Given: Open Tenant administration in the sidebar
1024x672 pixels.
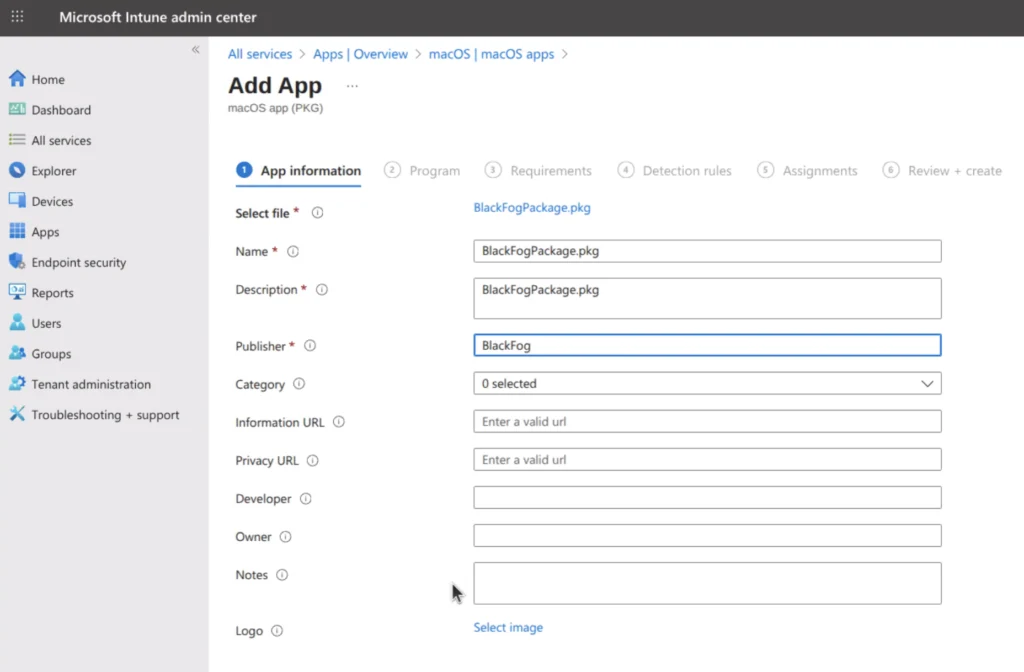Looking at the screenshot, I should click(x=91, y=384).
